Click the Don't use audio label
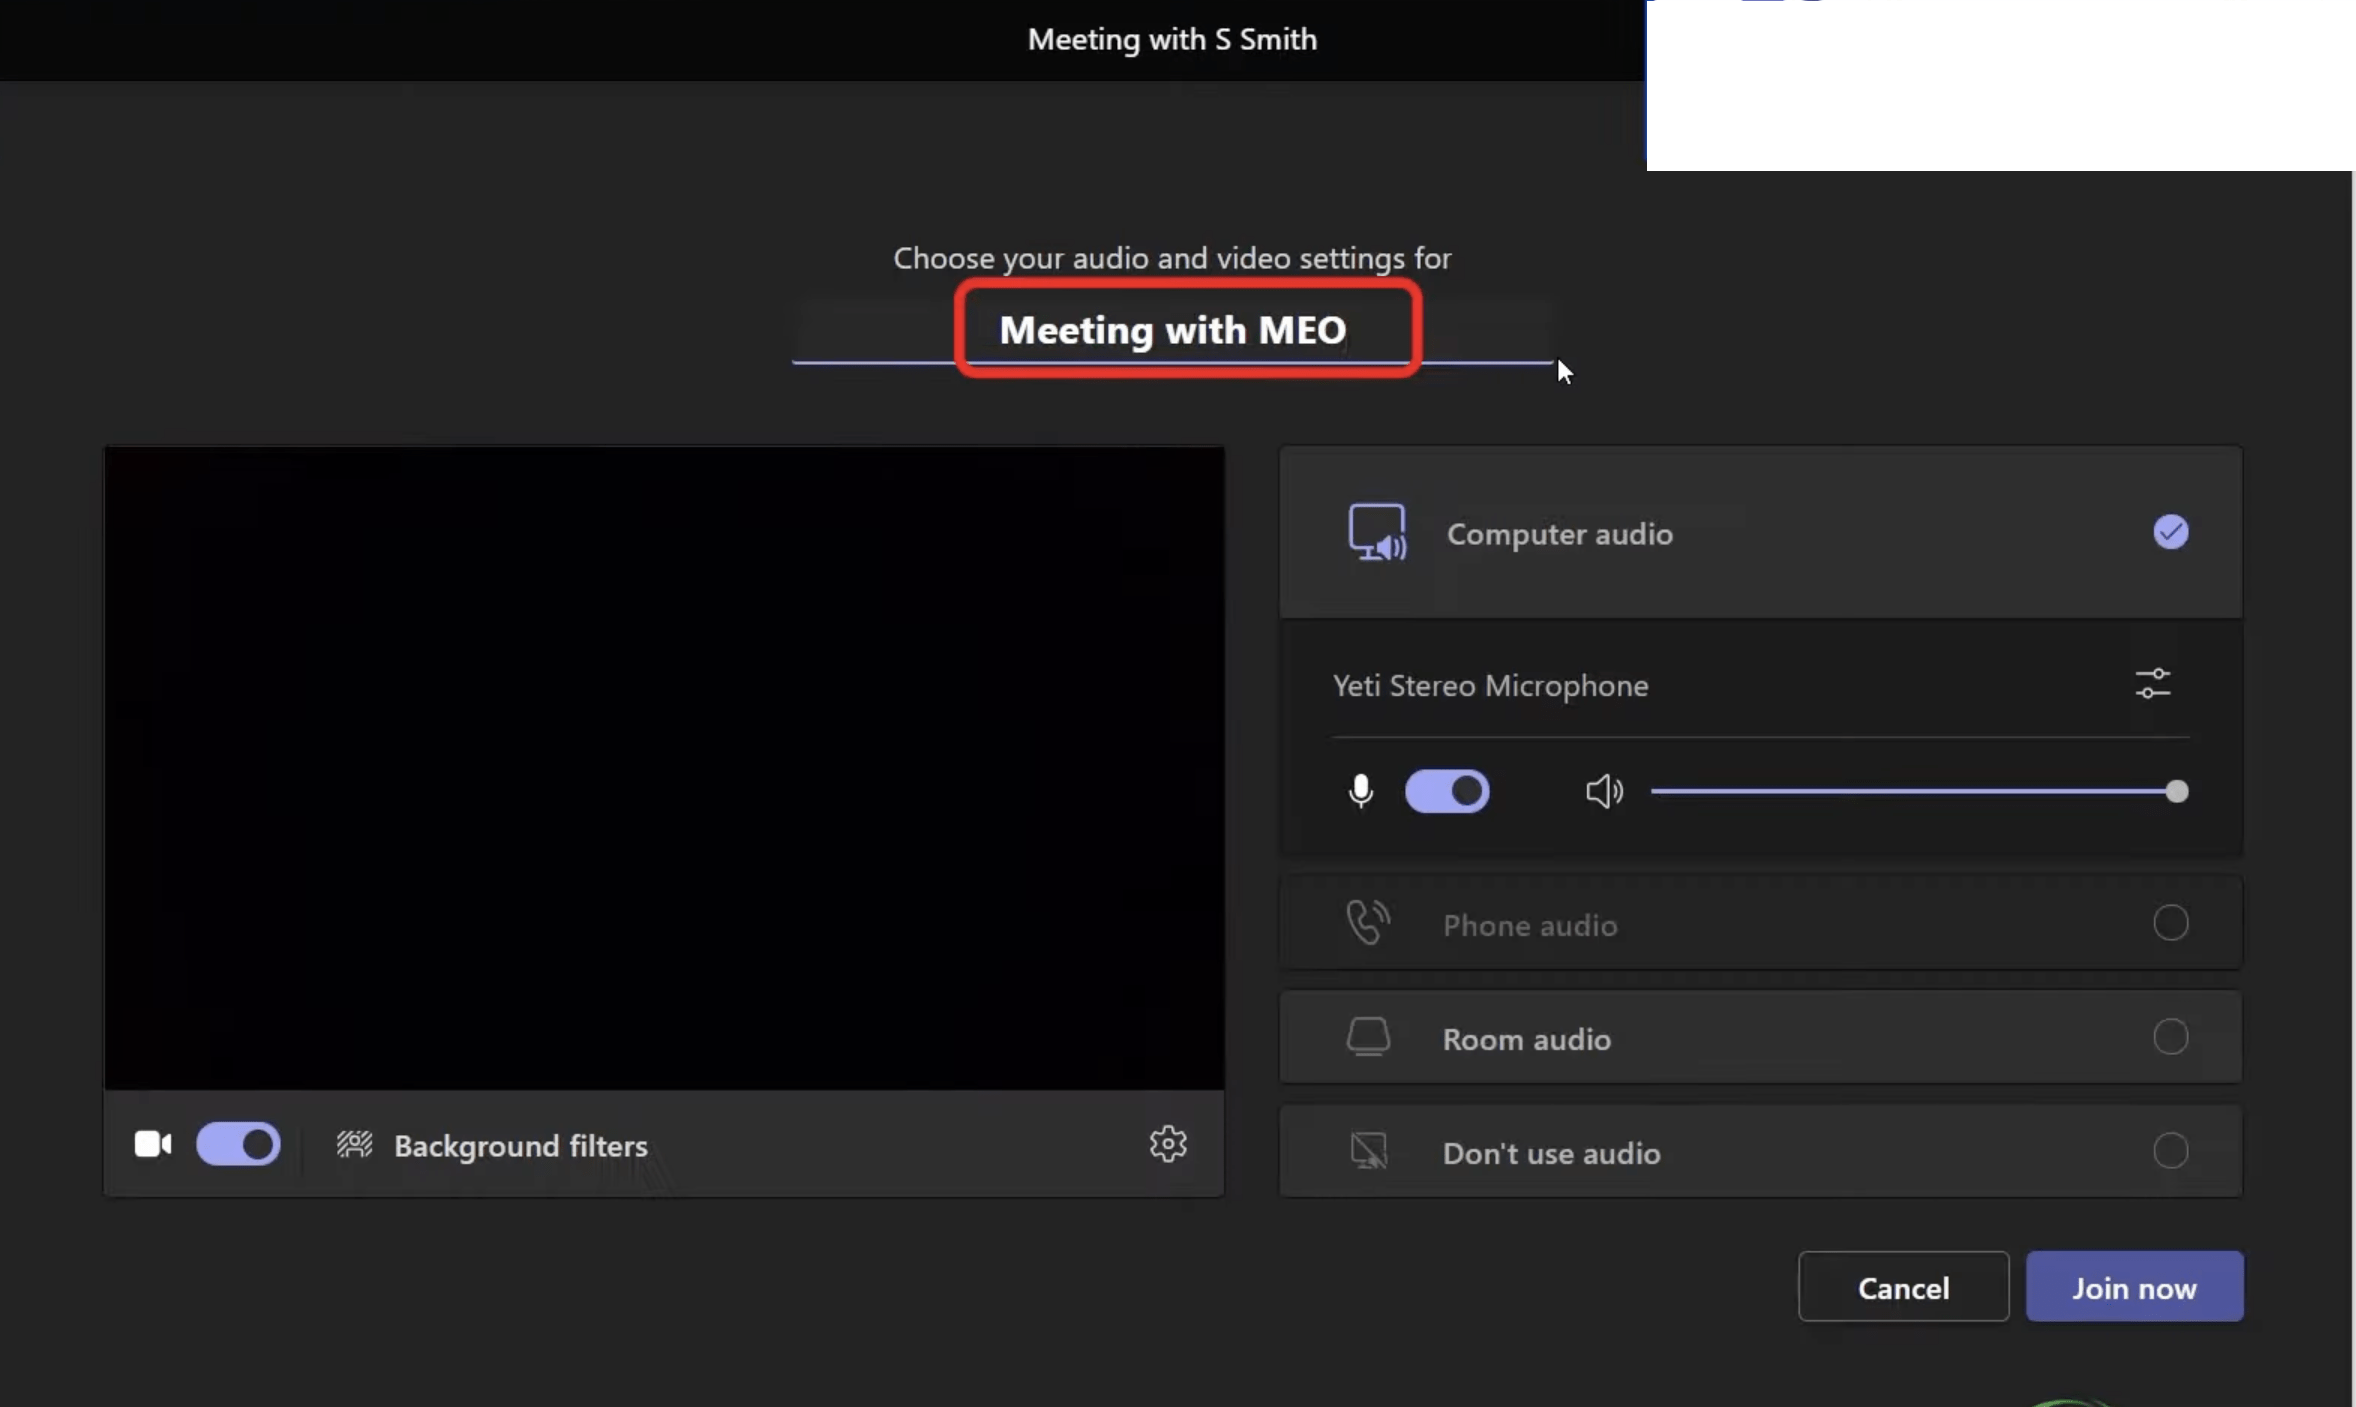The width and height of the screenshot is (2356, 1407). [1552, 1153]
